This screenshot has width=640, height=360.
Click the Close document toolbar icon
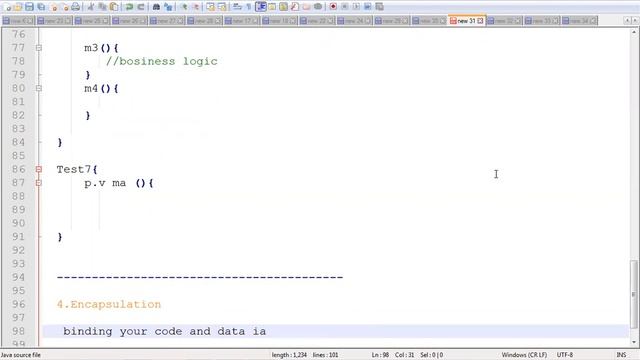click(x=54, y=7)
